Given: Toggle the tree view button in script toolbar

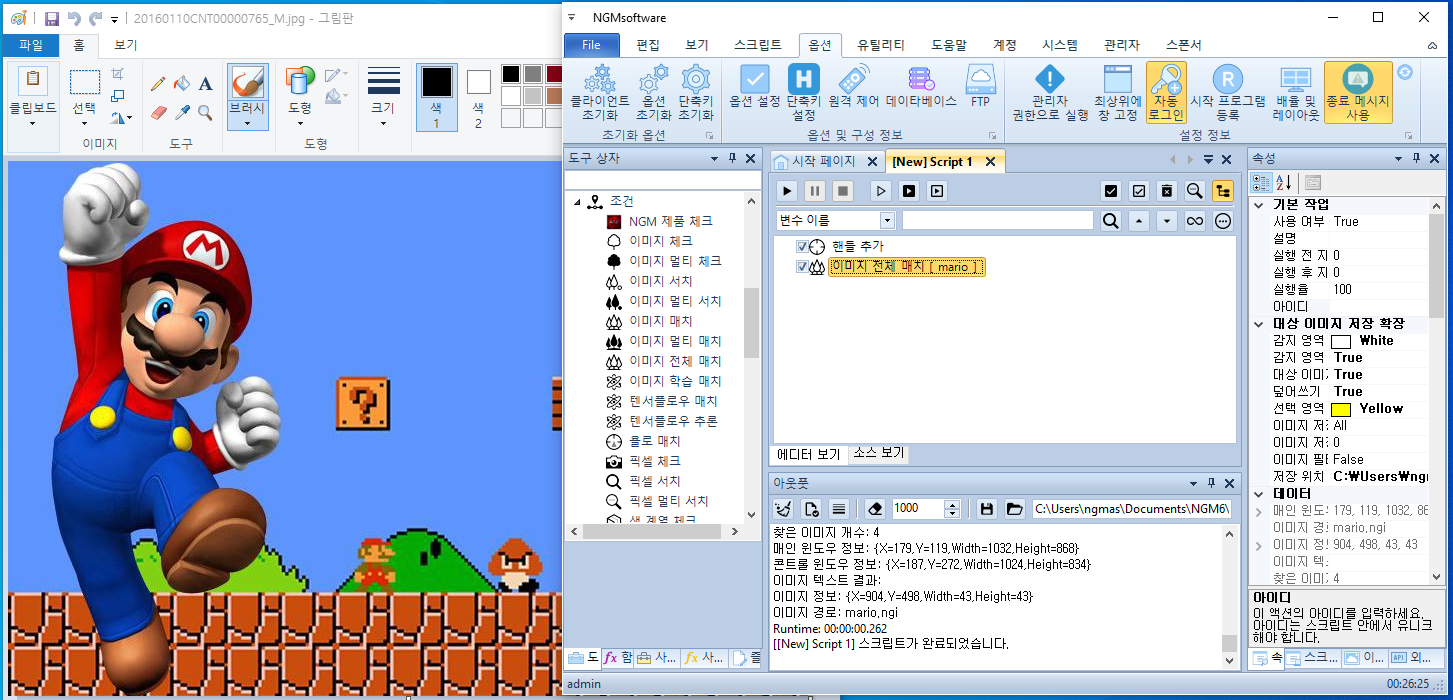Looking at the screenshot, I should [1223, 191].
